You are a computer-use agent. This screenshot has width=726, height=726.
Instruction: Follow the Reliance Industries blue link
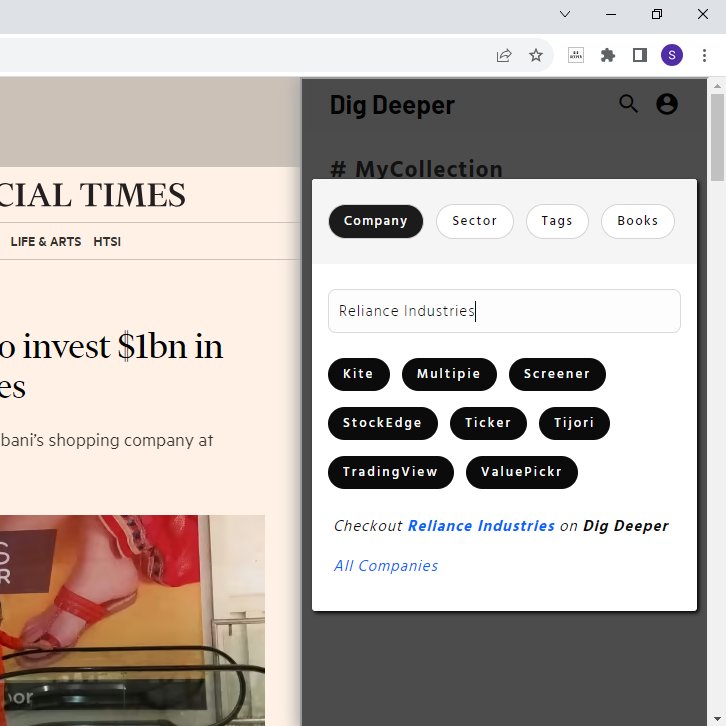pos(481,526)
